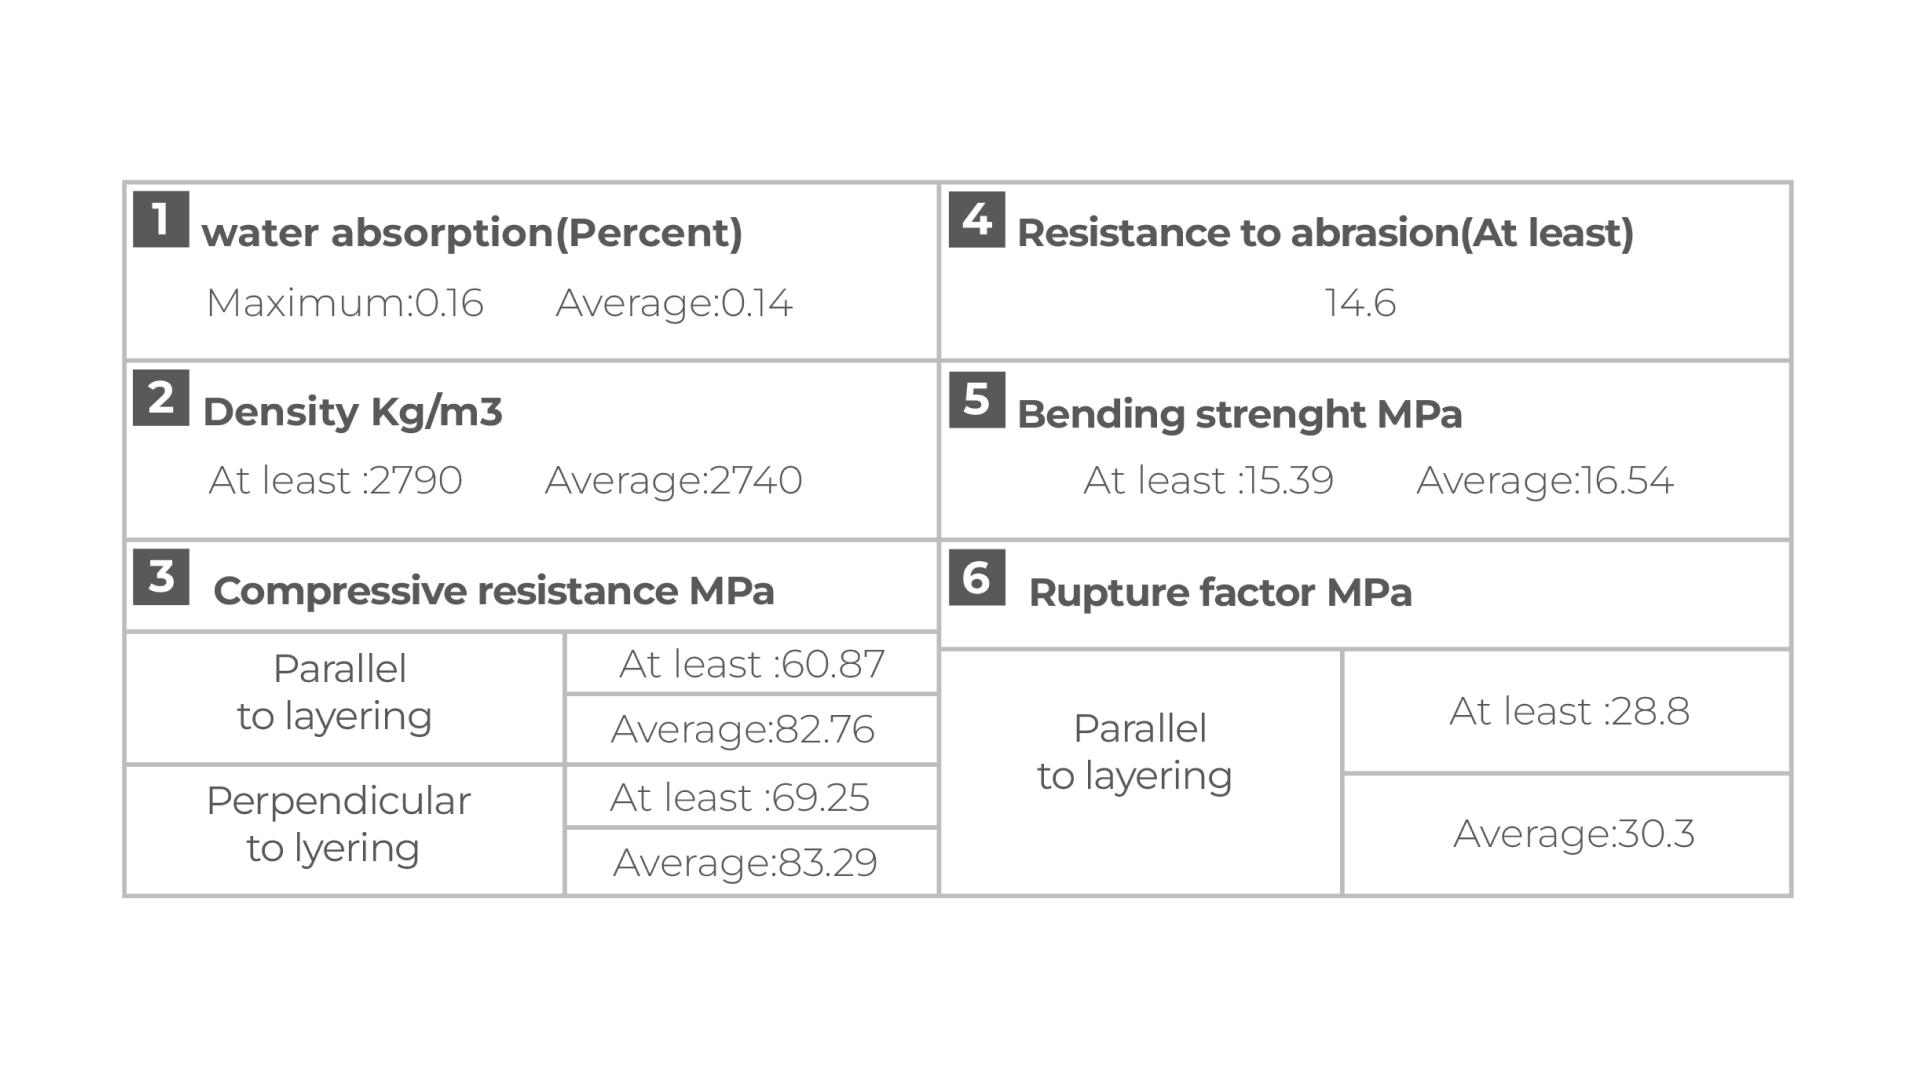Click the At least :28.8 rupture cell

(1567, 712)
